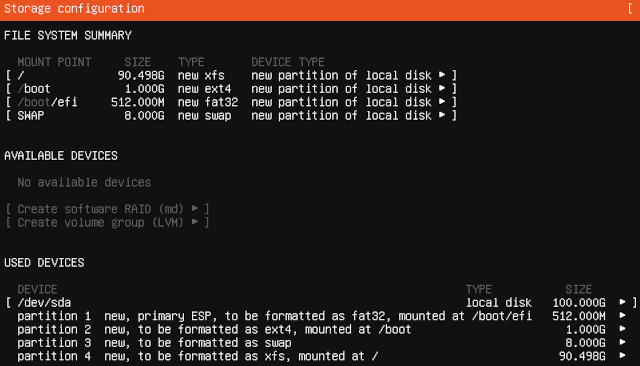Open arrow menu for /boot ext4 row
This screenshot has height=366, width=640.
(x=442, y=89)
